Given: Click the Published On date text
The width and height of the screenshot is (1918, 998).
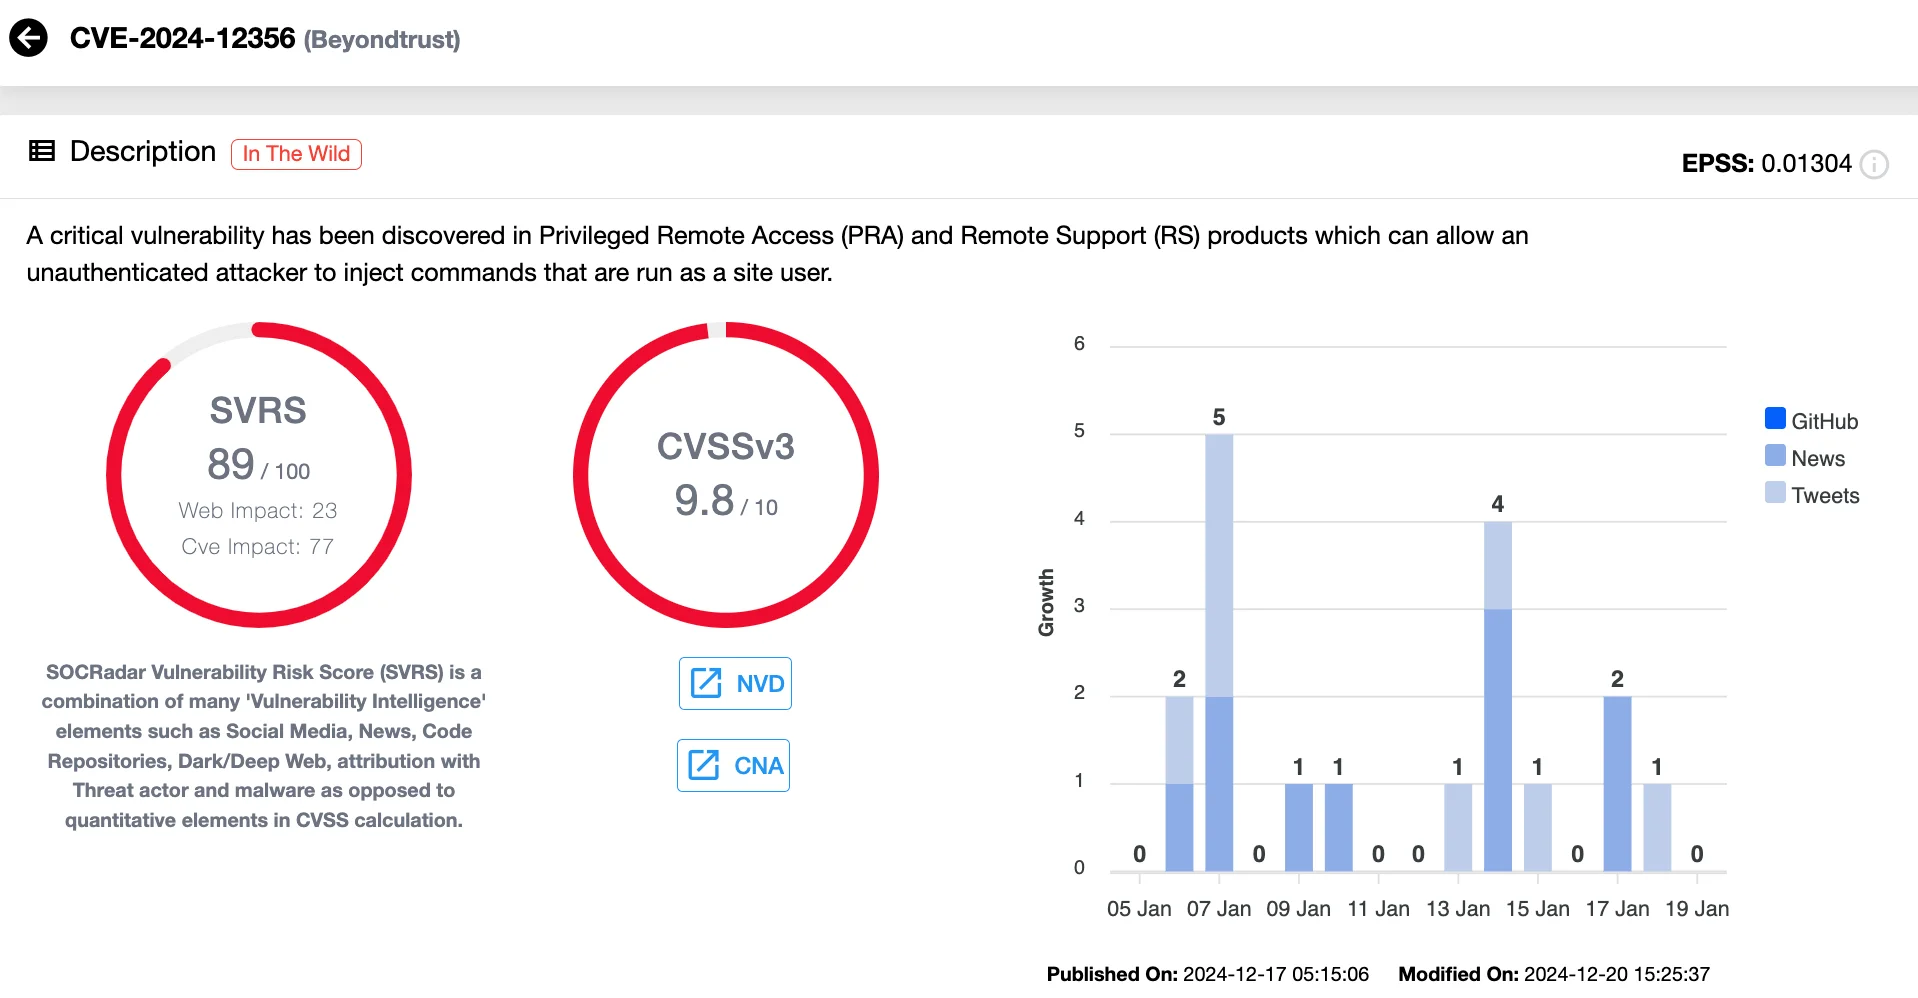Looking at the screenshot, I should [1208, 974].
